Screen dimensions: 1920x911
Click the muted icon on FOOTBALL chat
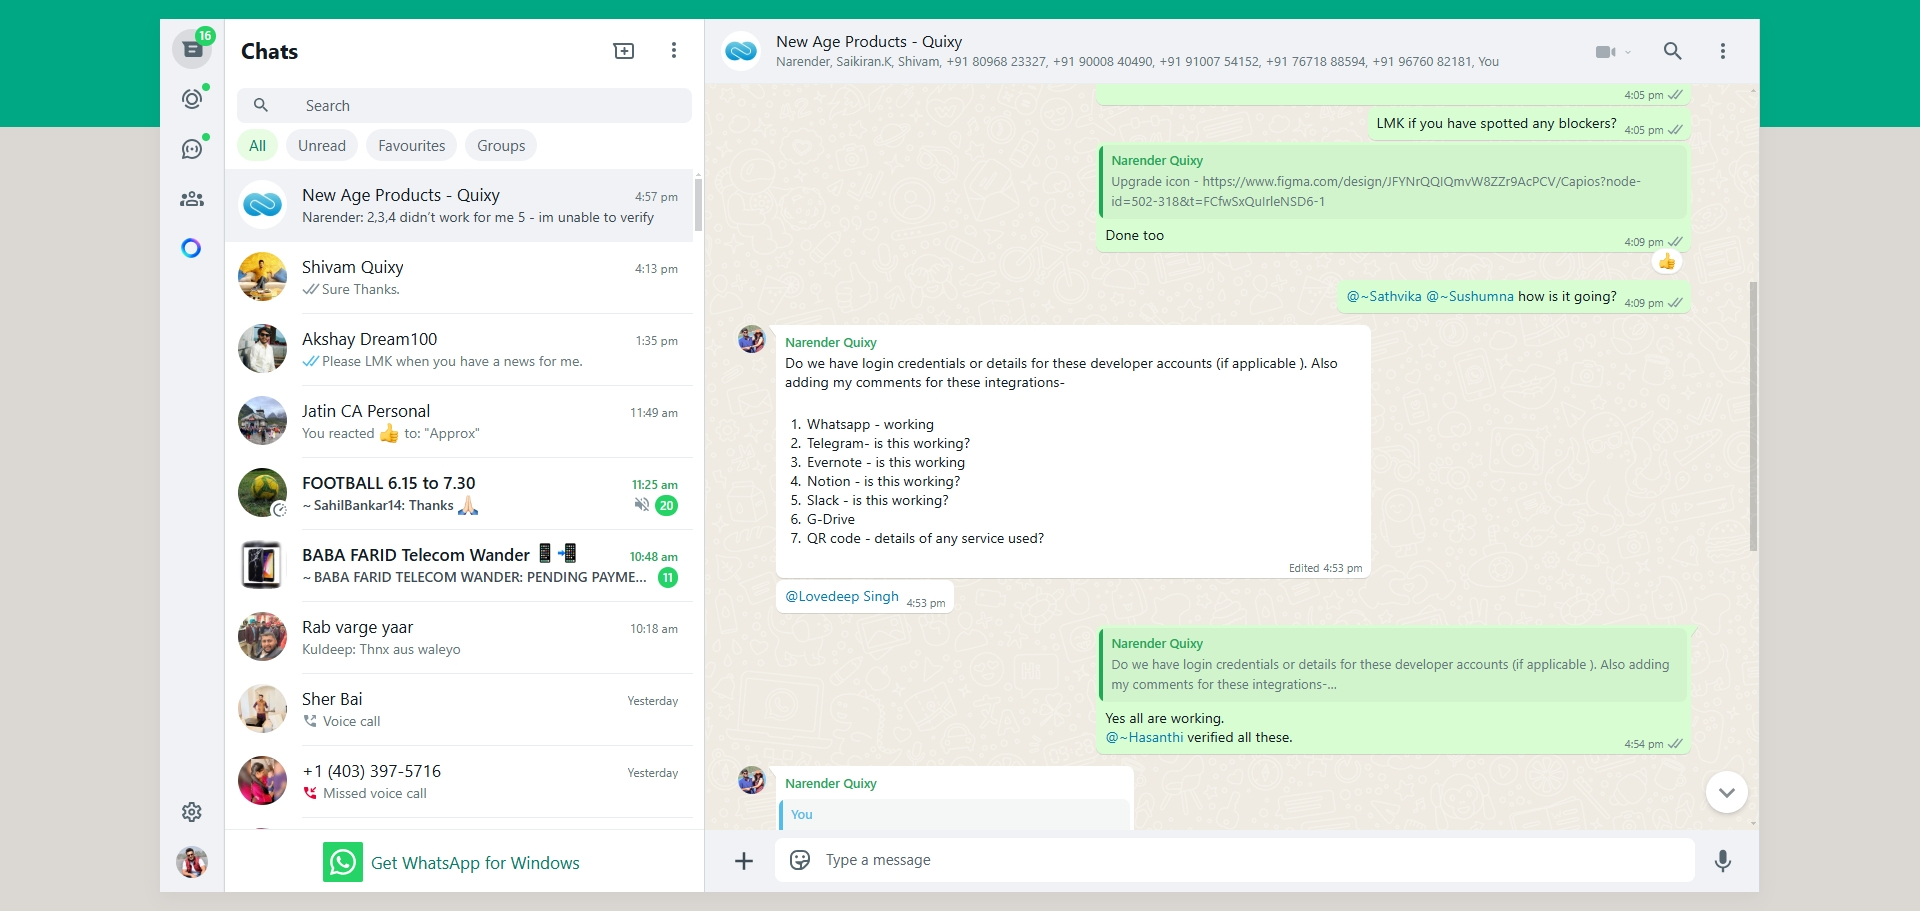(x=642, y=505)
